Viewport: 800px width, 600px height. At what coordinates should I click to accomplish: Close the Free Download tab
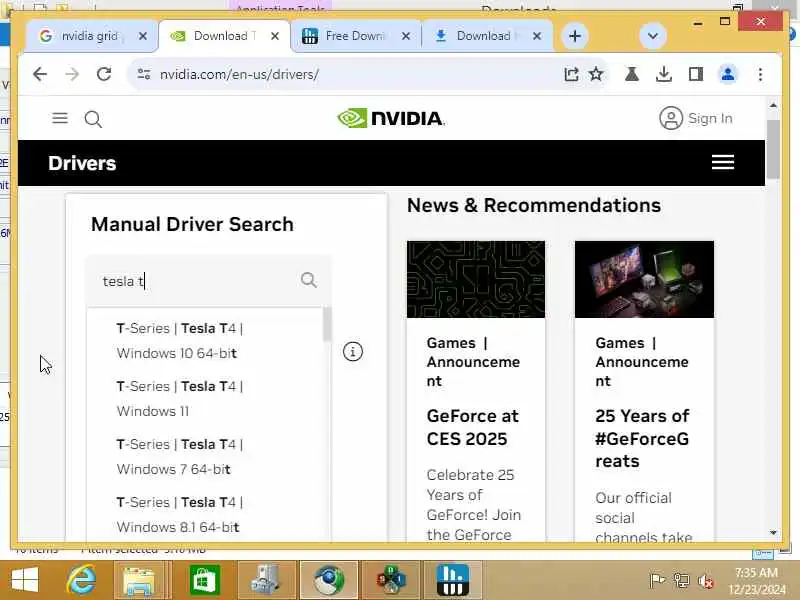(x=406, y=36)
